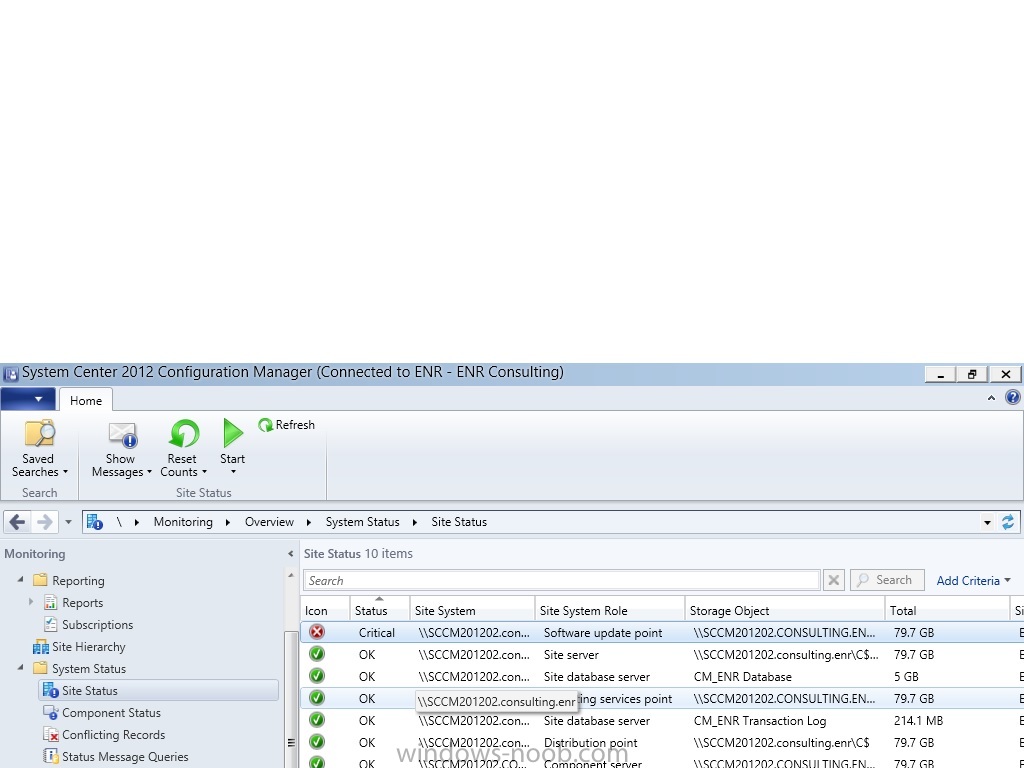Screen dimensions: 1024x768
Task: Open the blue application menu button
Action: 27,398
